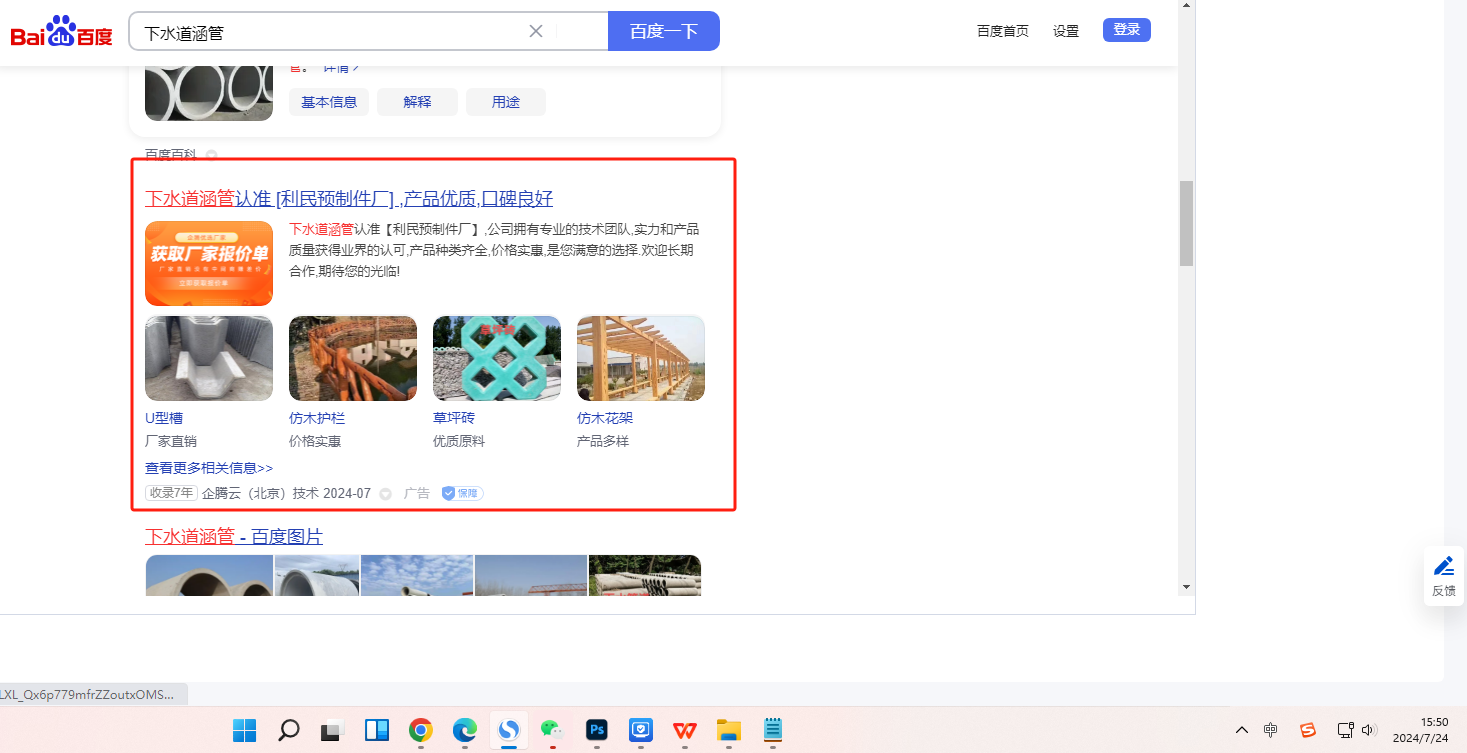Open the 下水道涵管 - 百度图片 link

pyautogui.click(x=234, y=536)
